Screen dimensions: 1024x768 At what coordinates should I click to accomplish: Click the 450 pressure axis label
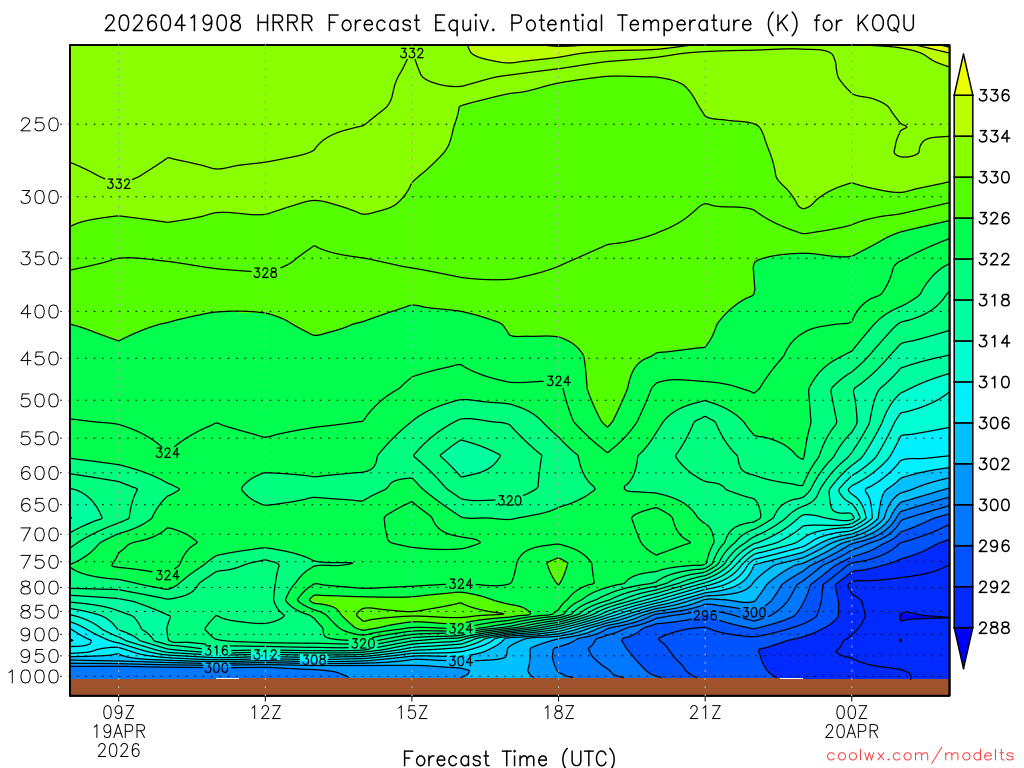40,359
